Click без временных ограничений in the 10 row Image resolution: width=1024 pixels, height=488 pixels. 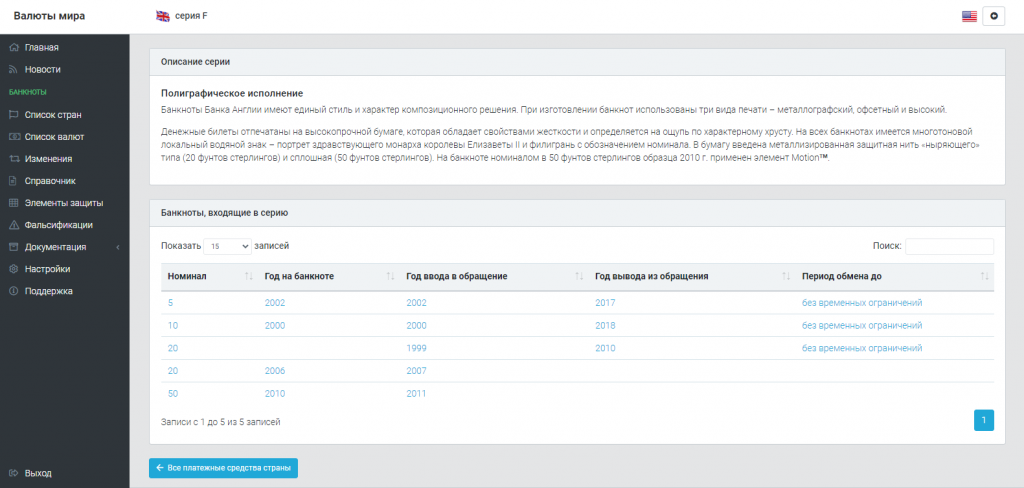(x=862, y=325)
